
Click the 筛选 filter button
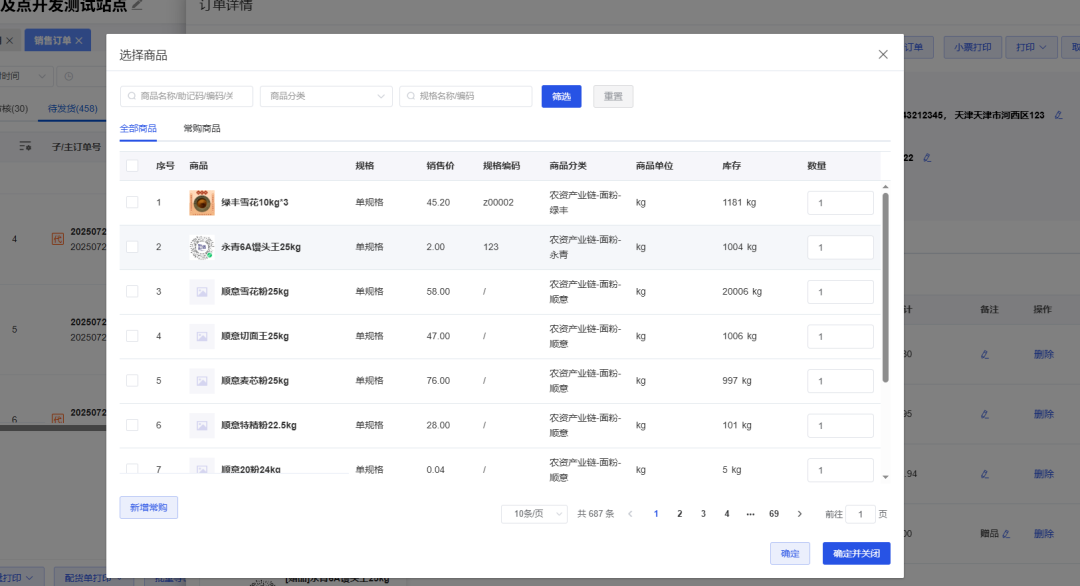[561, 96]
